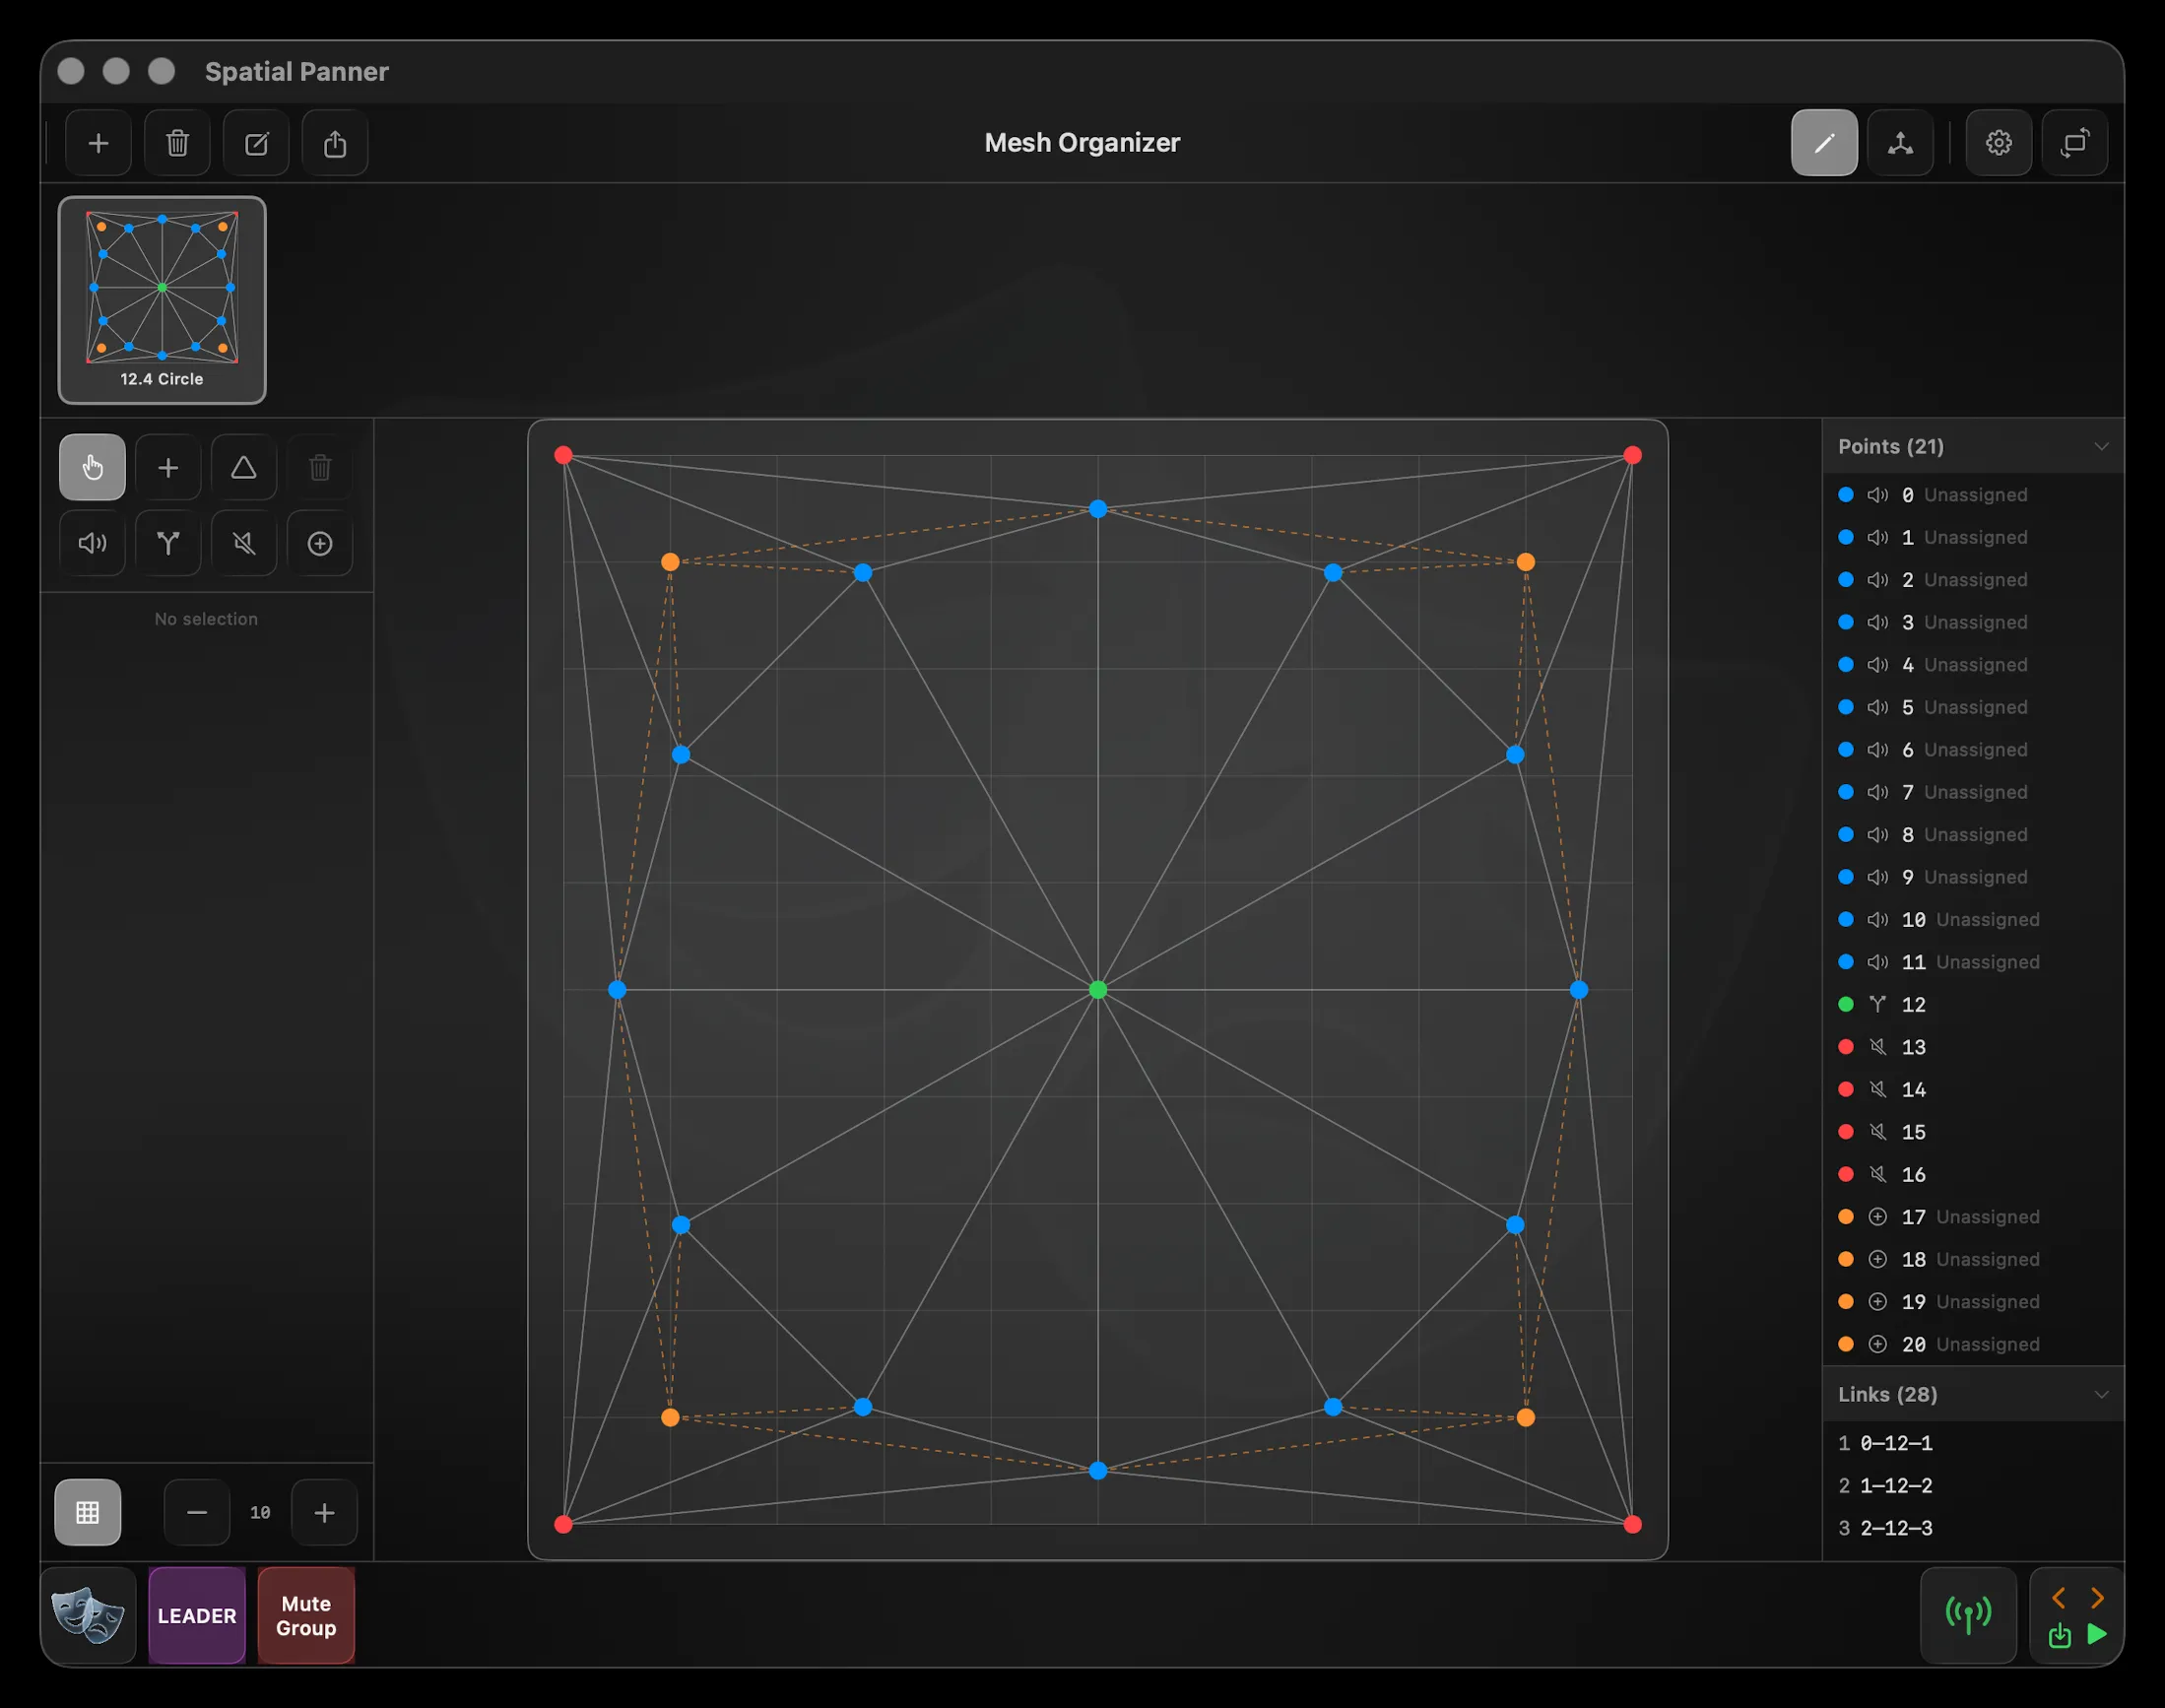The height and width of the screenshot is (1708, 2165).
Task: Click the detach window icon
Action: 2074,143
